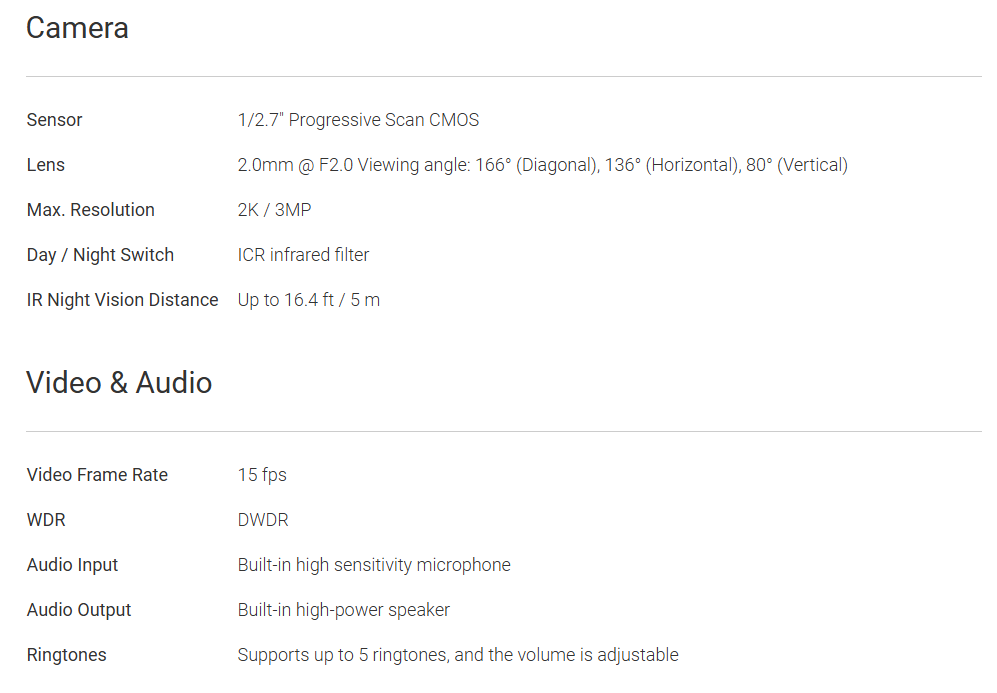Click the Video & Audio section heading
The height and width of the screenshot is (693, 997).
coord(119,383)
